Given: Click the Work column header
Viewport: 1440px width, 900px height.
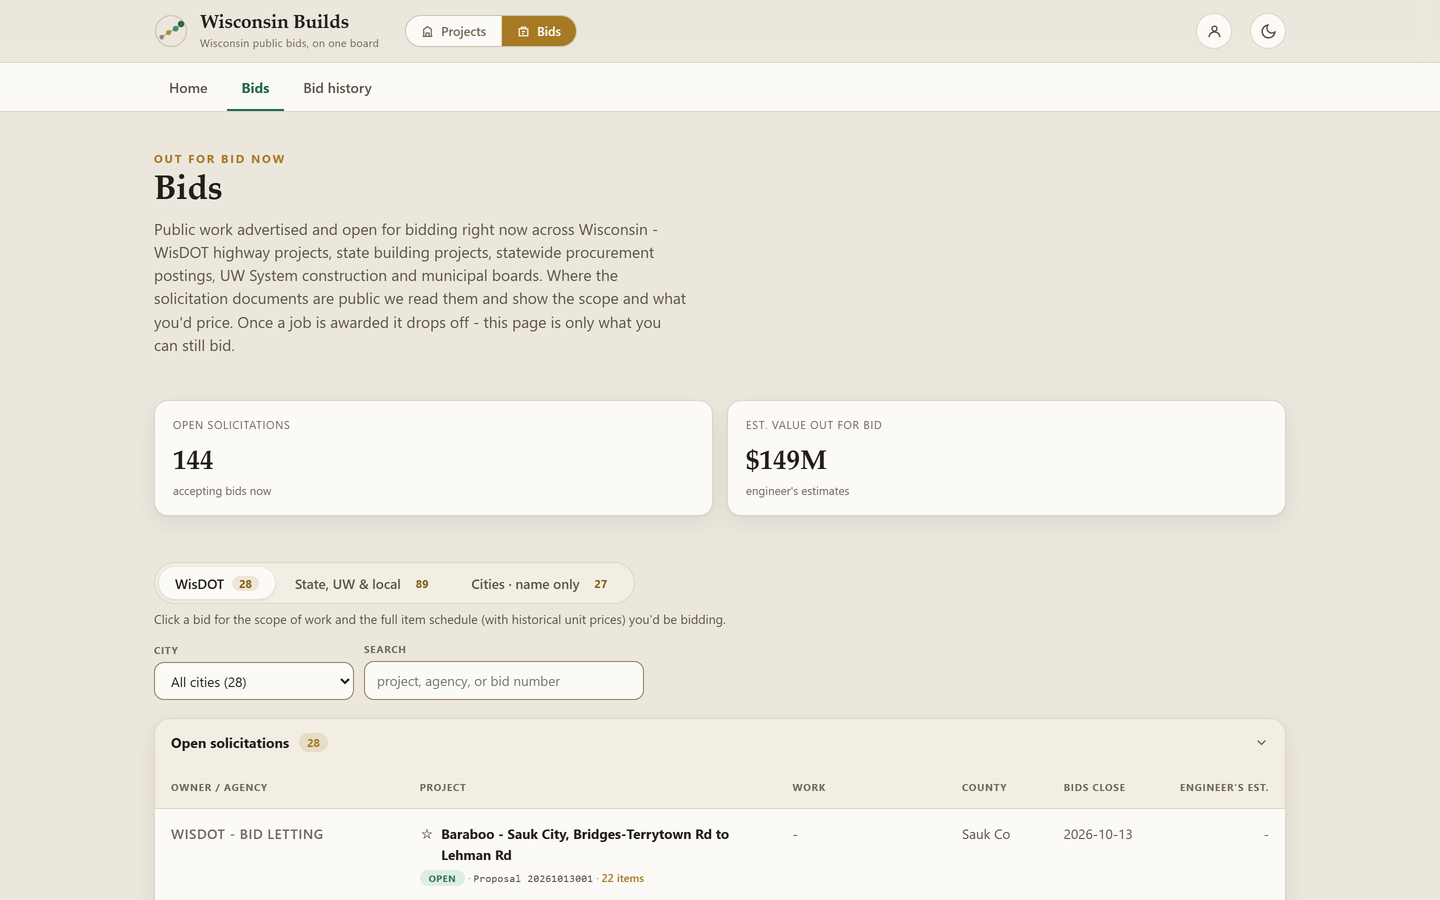Looking at the screenshot, I should pyautogui.click(x=809, y=788).
